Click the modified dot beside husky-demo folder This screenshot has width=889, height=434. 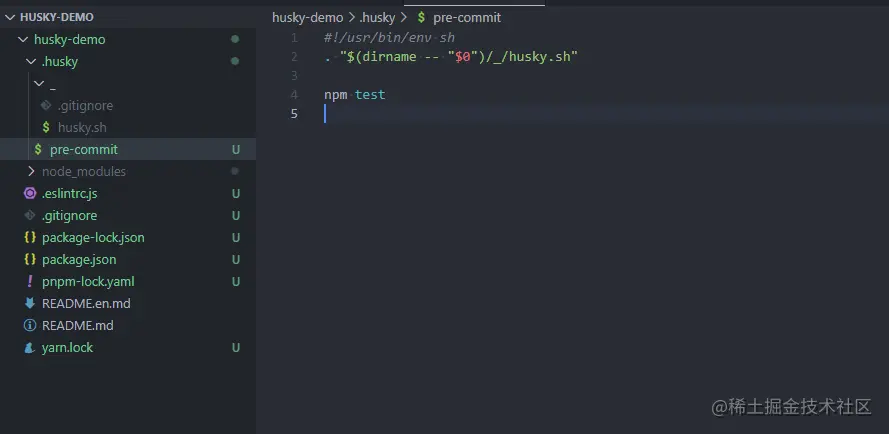click(x=235, y=39)
